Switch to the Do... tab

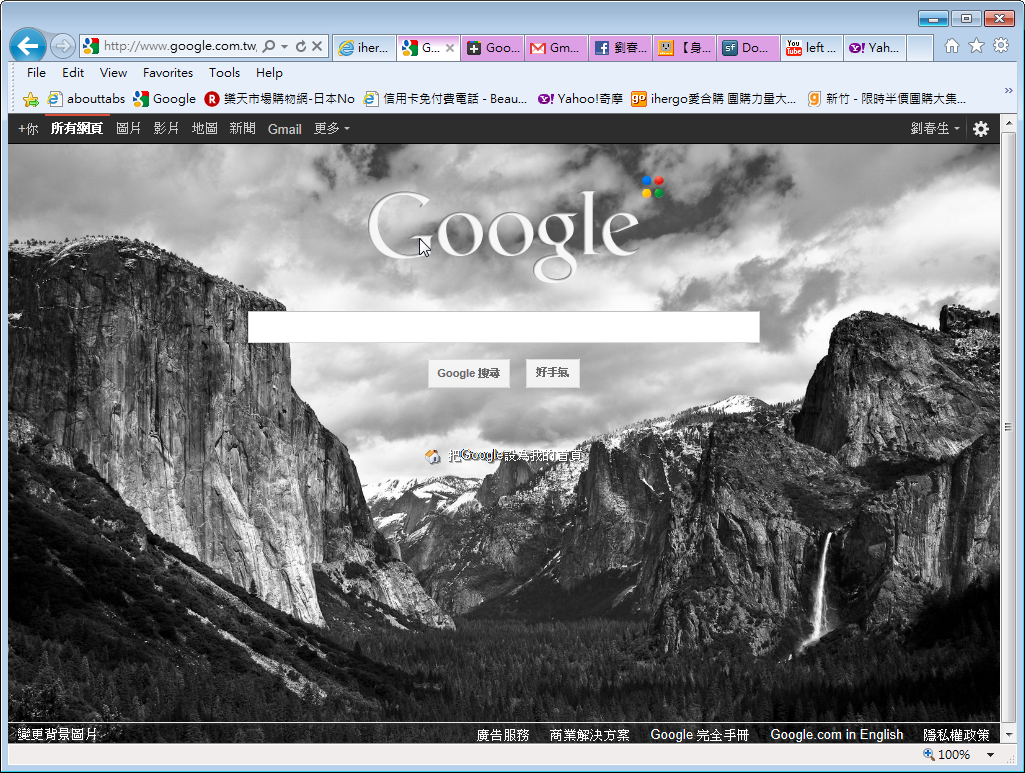pos(748,48)
